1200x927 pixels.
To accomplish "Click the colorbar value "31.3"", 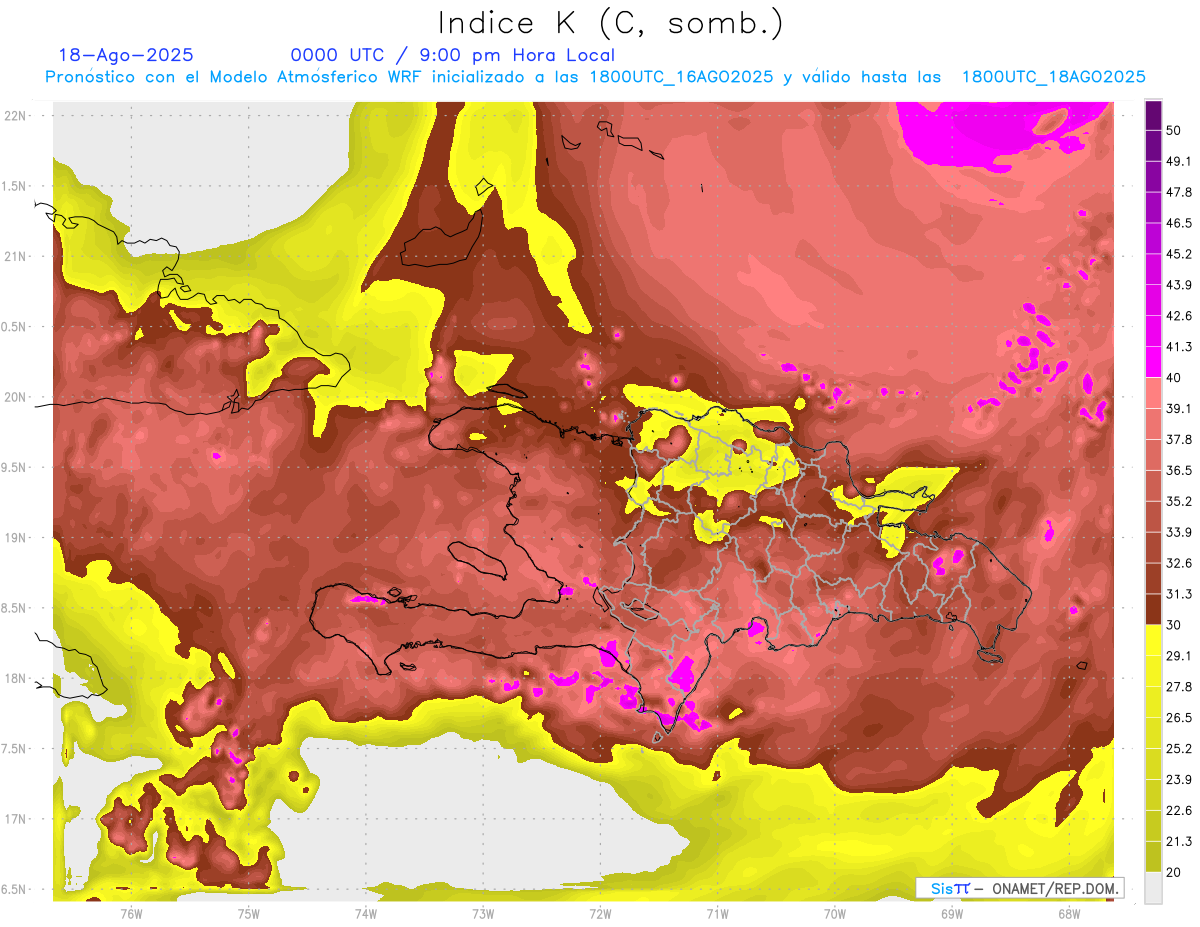I will click(1179, 594).
